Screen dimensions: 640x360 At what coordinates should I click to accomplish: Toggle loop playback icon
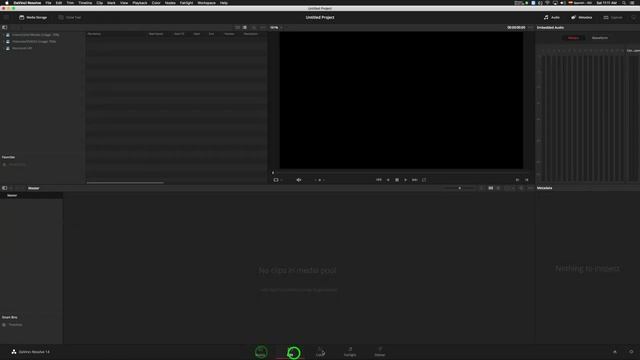coord(424,180)
